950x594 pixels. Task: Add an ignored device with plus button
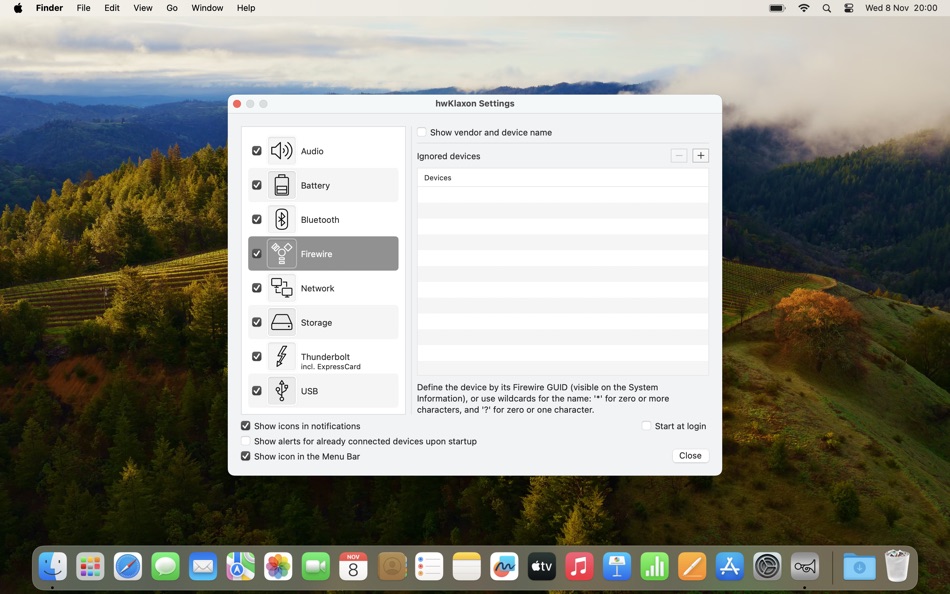700,156
